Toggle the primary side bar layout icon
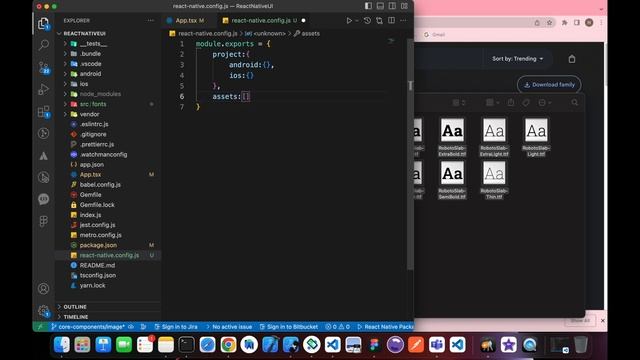This screenshot has height=360, width=640. pos(368,6)
